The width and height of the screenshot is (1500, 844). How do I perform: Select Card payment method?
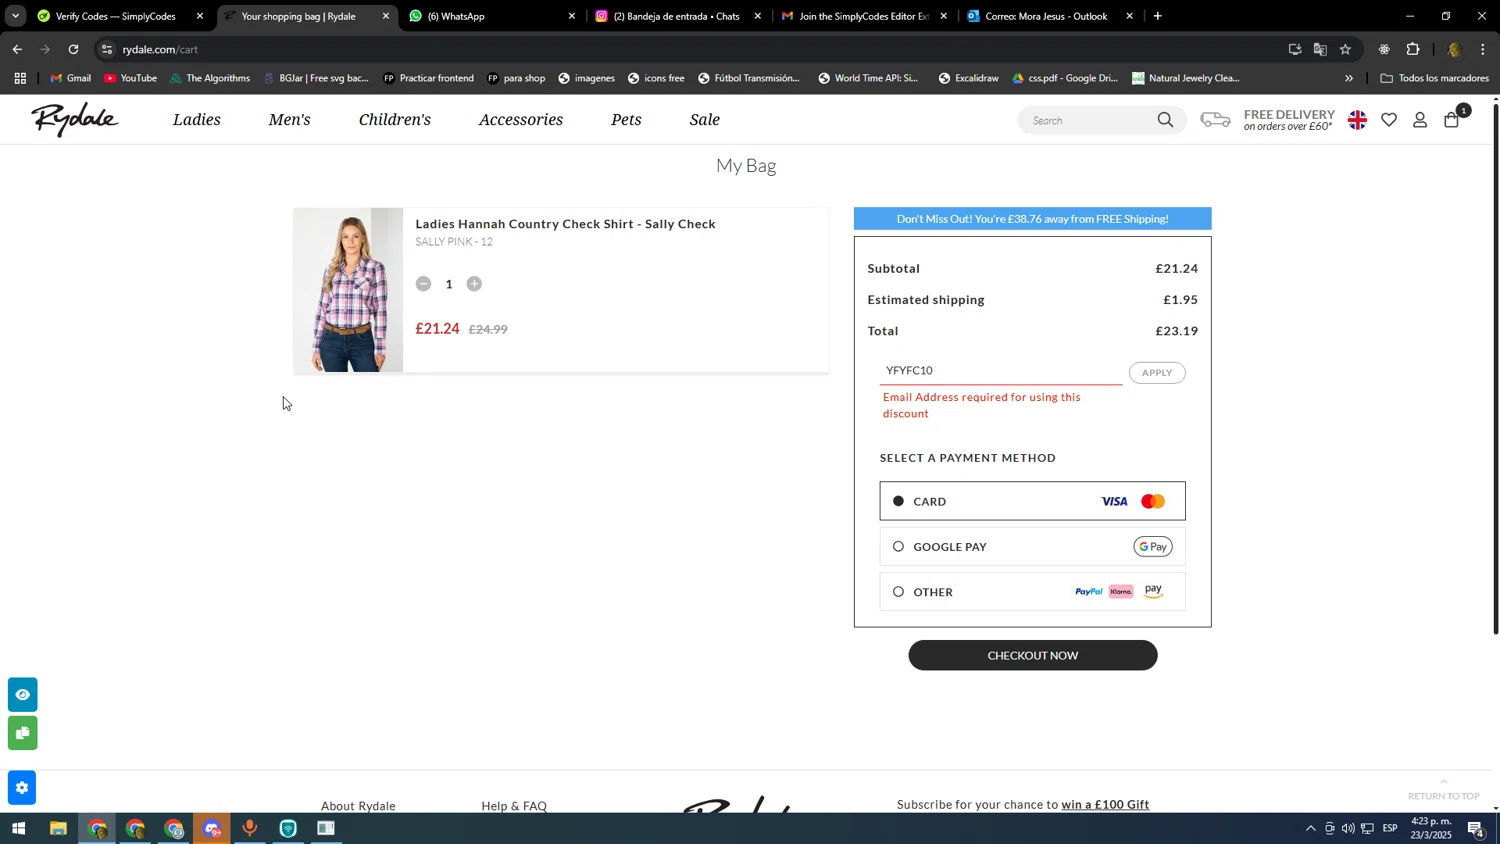coord(1032,501)
